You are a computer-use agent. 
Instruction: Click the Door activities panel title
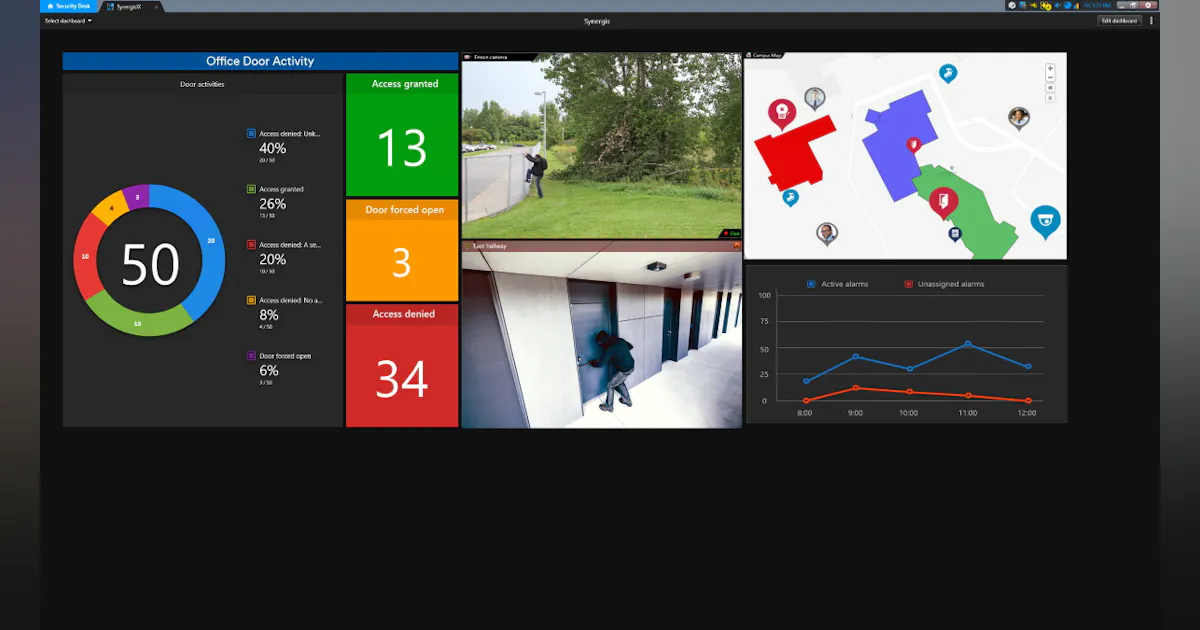tap(202, 84)
